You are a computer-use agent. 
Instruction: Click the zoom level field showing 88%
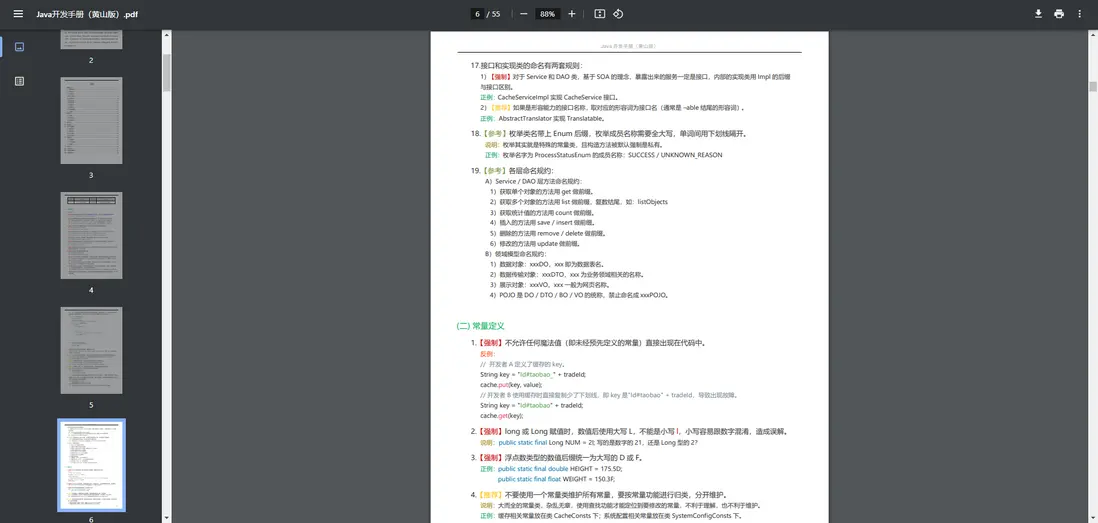548,14
